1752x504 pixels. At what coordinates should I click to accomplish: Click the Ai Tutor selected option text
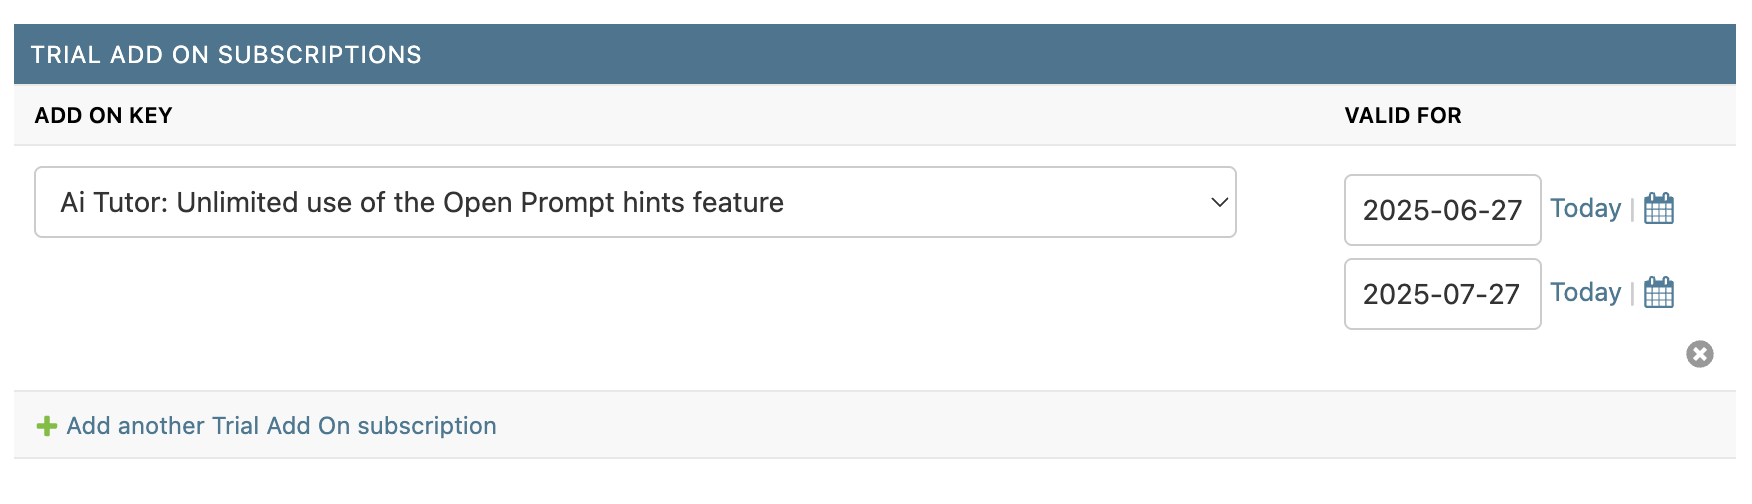click(x=421, y=202)
